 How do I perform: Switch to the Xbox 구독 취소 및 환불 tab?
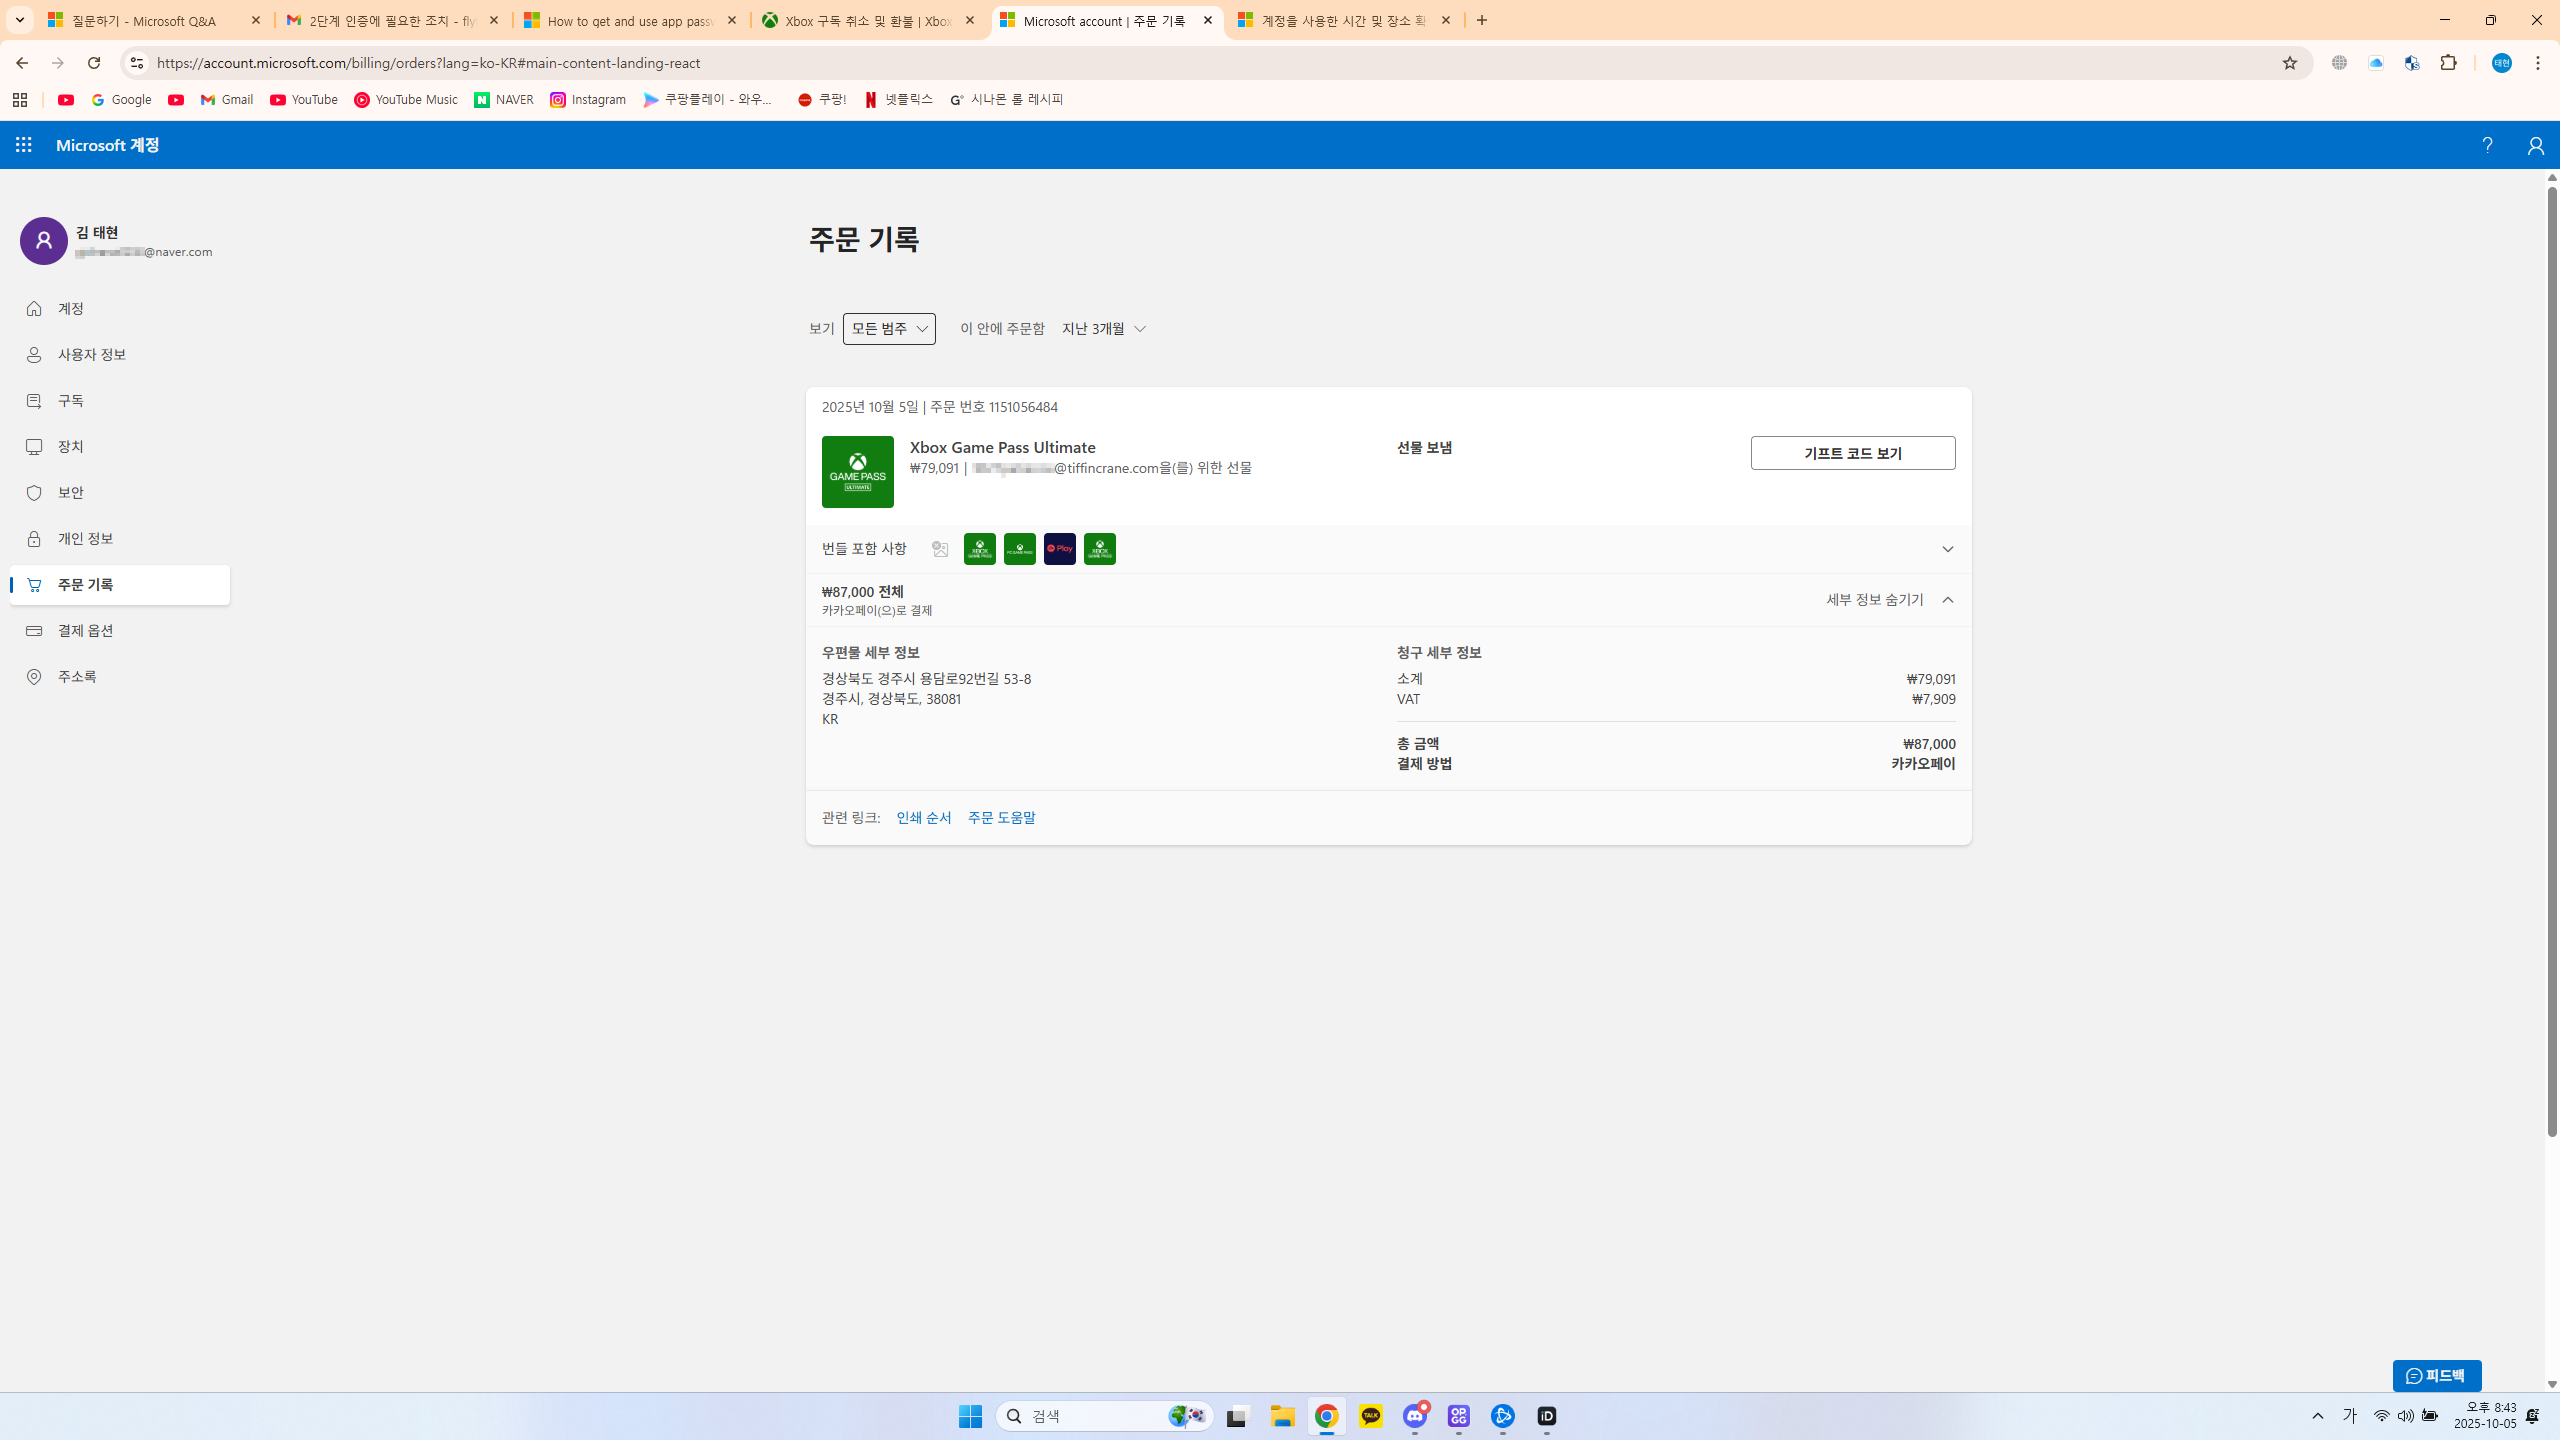click(858, 20)
